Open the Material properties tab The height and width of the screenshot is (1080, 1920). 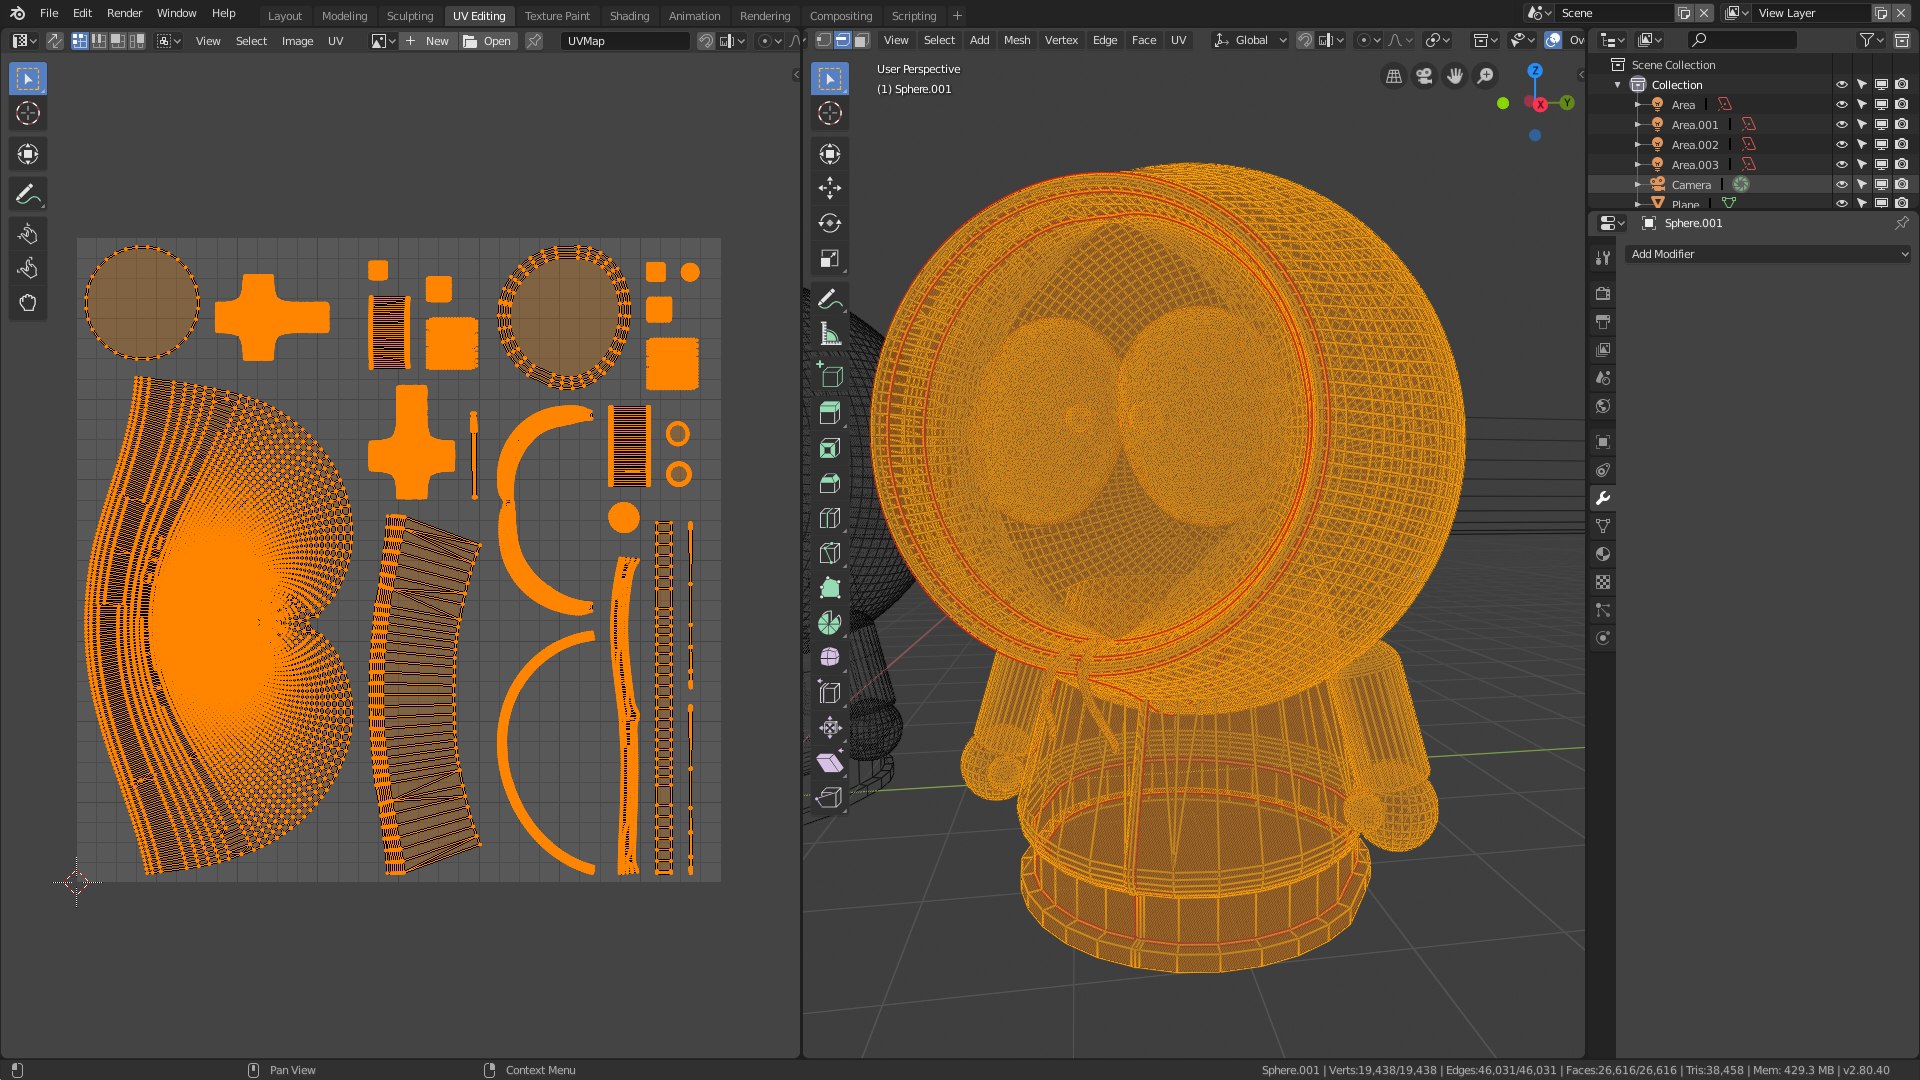(1603, 554)
